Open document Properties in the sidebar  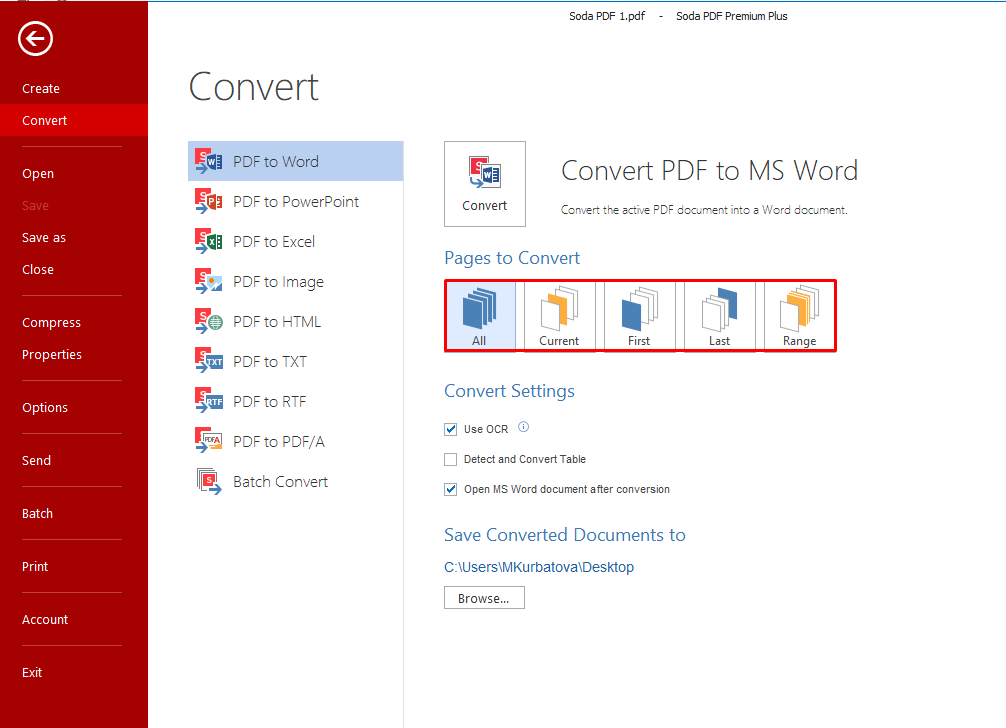[52, 355]
